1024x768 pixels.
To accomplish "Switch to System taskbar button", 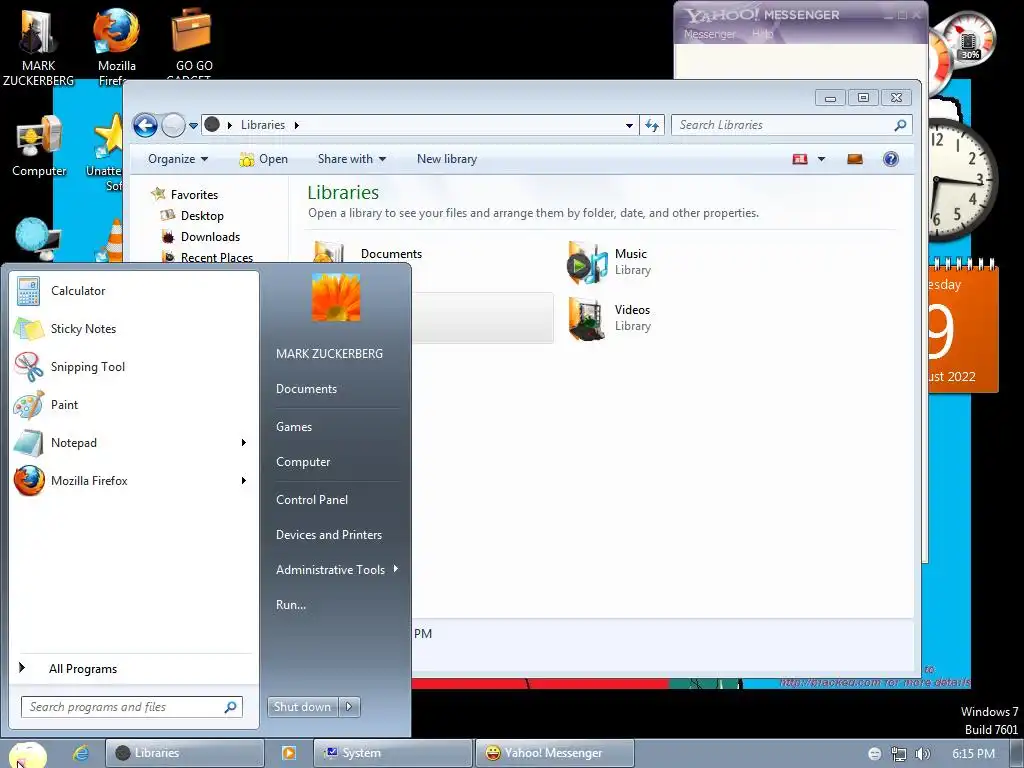I will (x=393, y=753).
